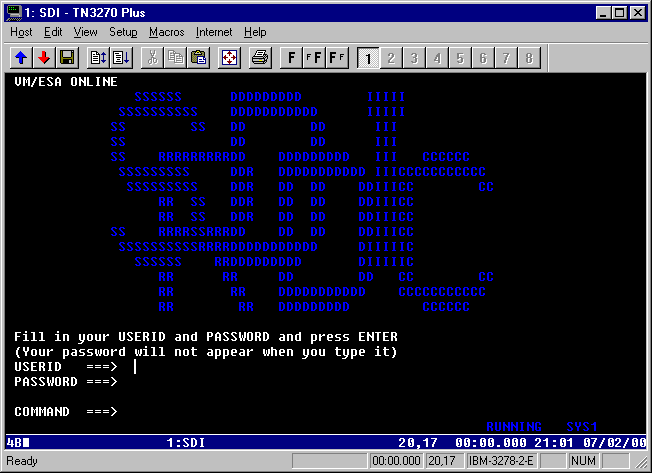Click the RUNNING status text
Viewport: 652px width, 473px height.
514,426
